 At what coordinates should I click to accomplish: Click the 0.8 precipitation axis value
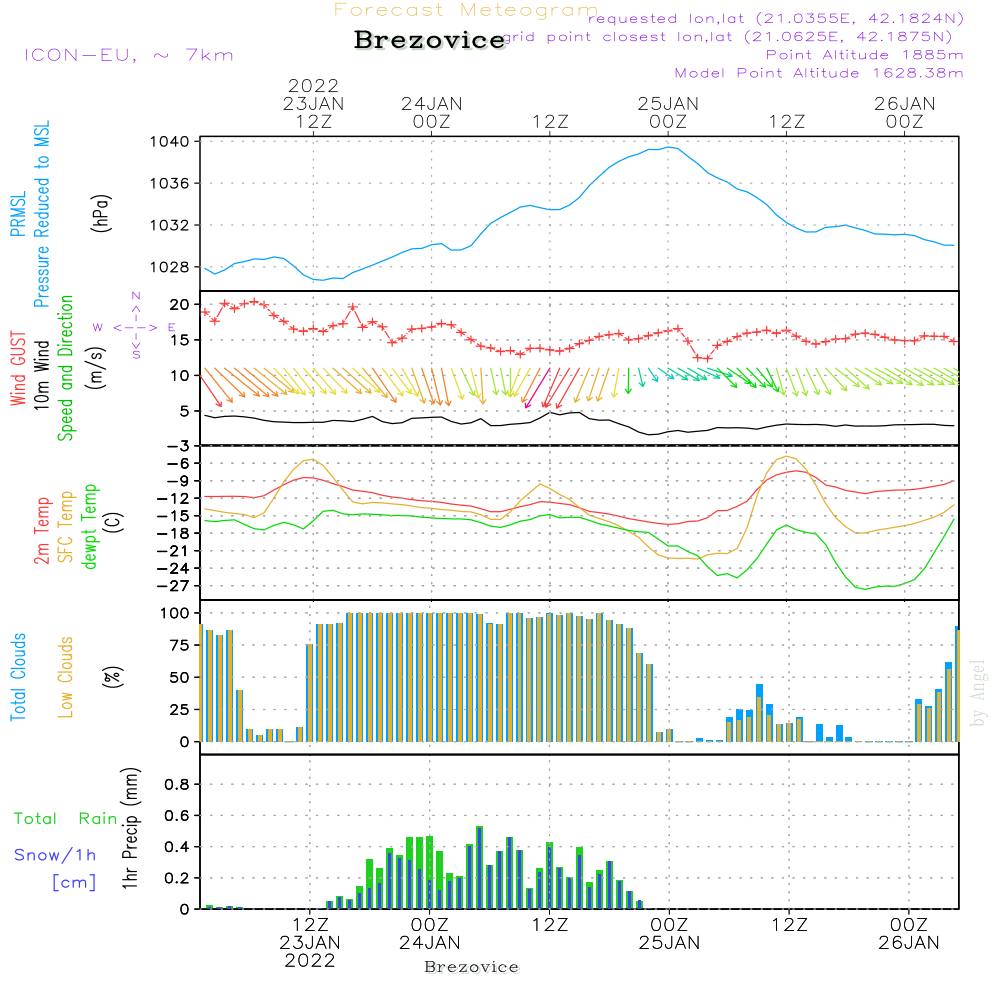[x=177, y=784]
